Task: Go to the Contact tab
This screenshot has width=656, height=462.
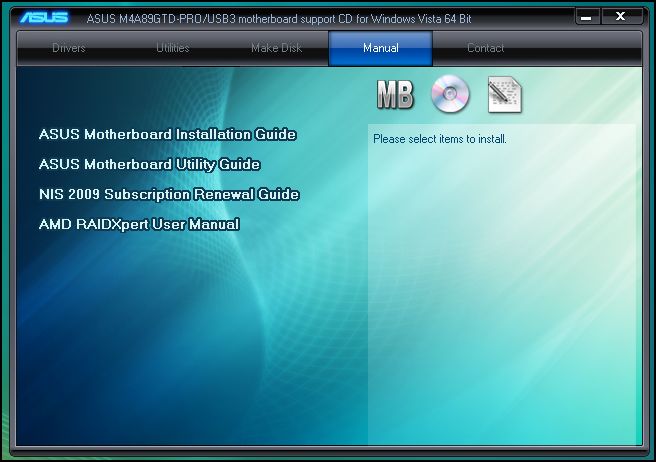Action: tap(485, 48)
